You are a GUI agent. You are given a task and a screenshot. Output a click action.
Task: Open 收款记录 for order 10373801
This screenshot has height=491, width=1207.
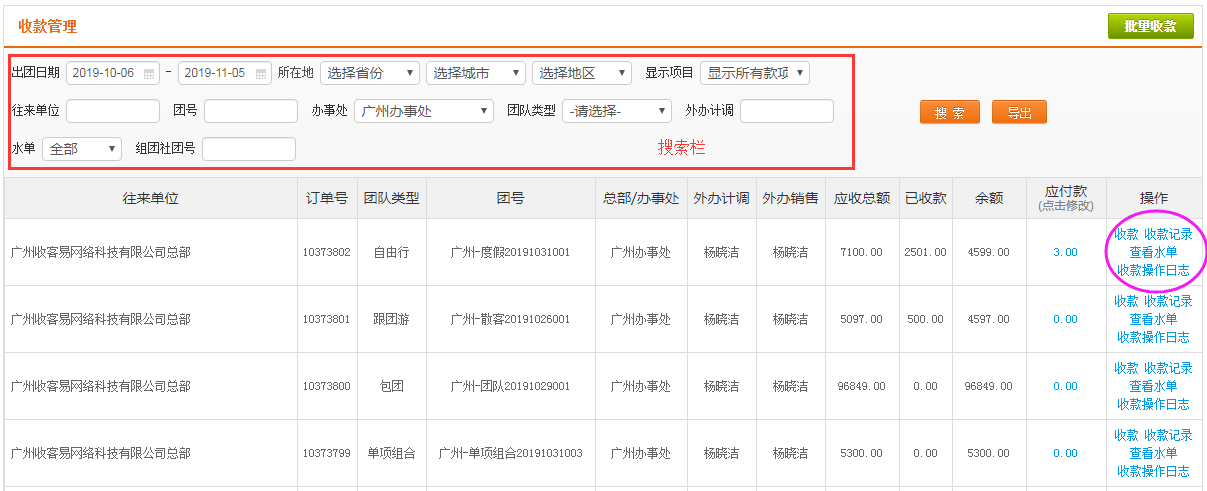point(1168,301)
